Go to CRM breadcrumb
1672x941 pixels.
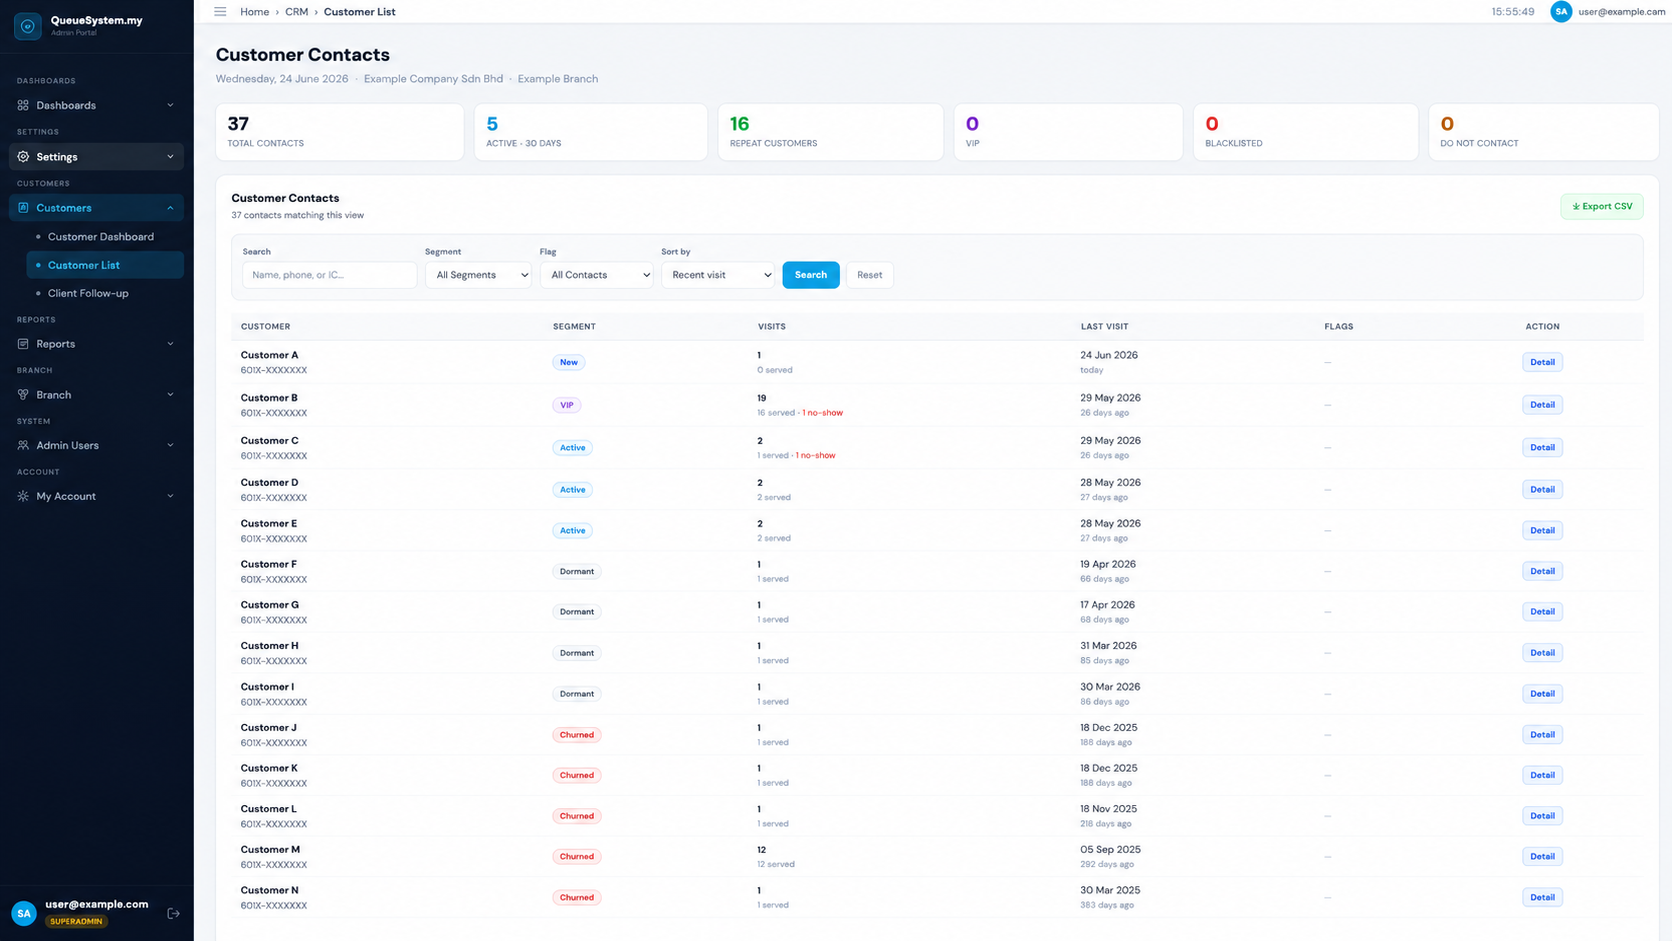pyautogui.click(x=296, y=12)
